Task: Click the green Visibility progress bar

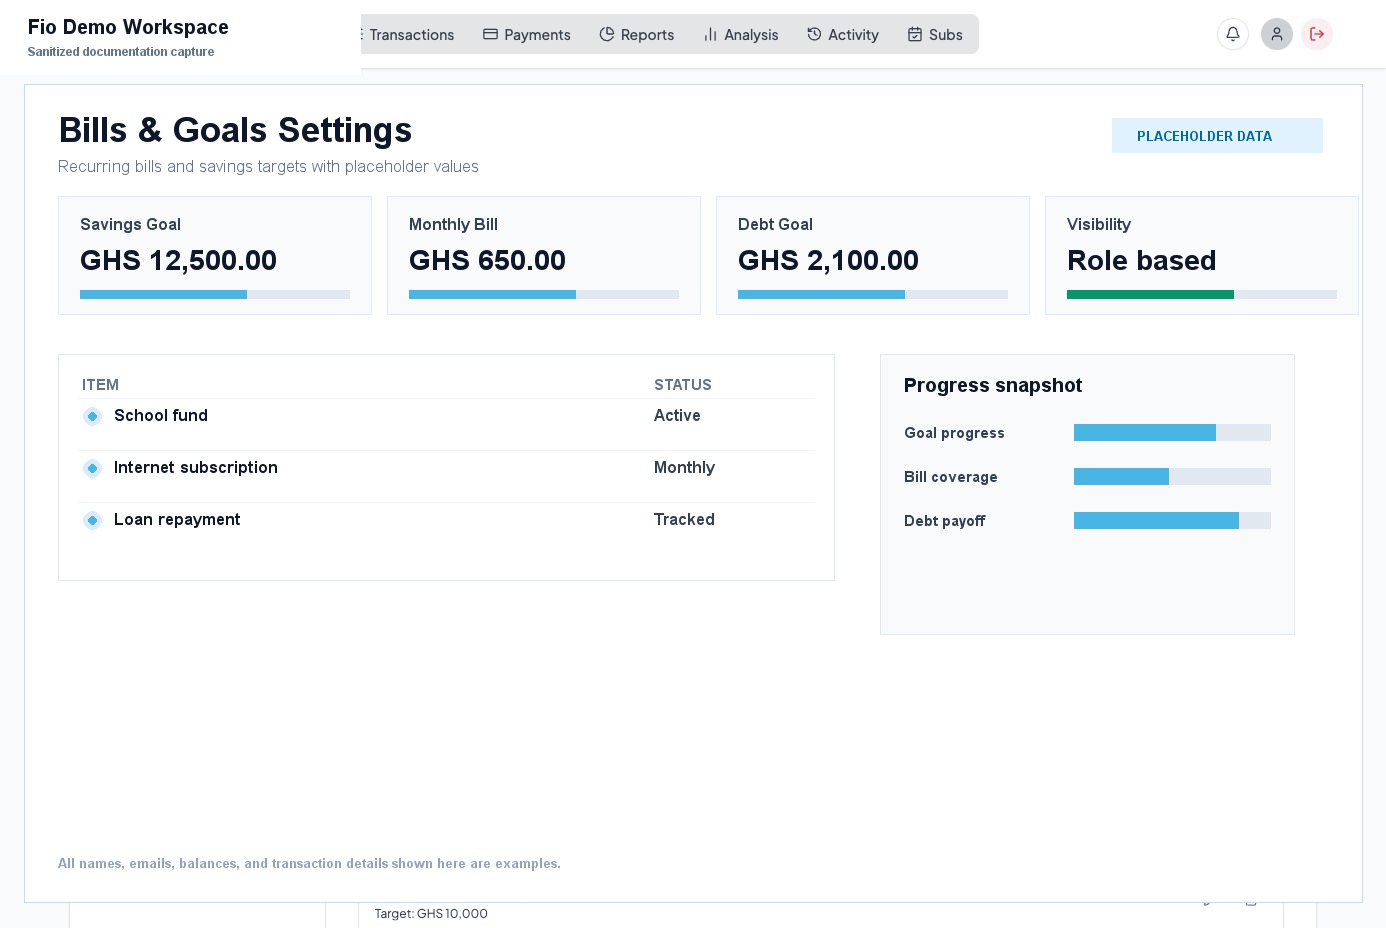Action: [x=1202, y=294]
